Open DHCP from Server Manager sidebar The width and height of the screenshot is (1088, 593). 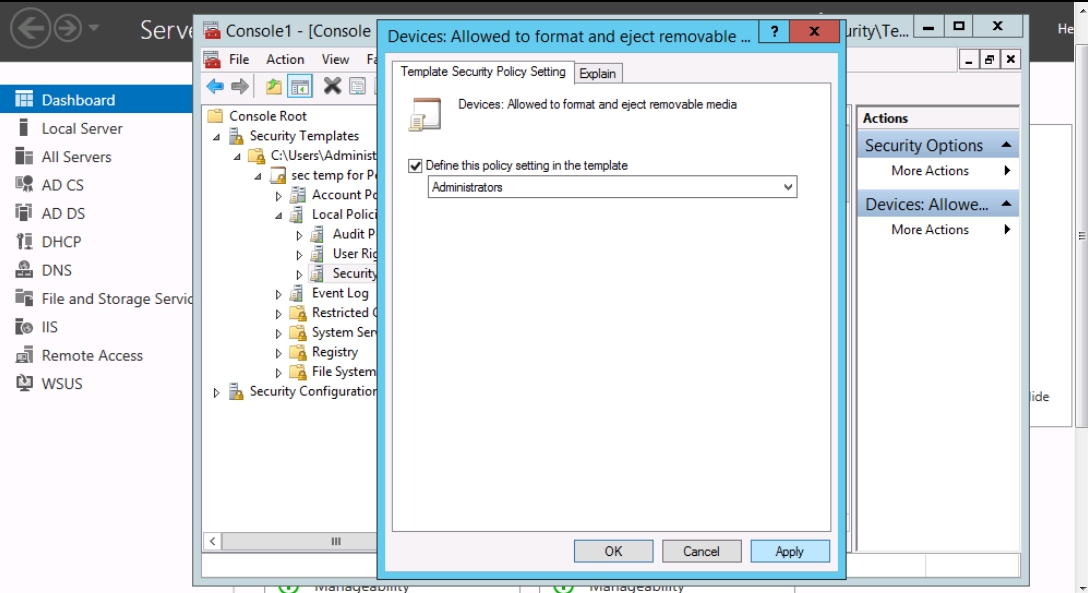61,242
